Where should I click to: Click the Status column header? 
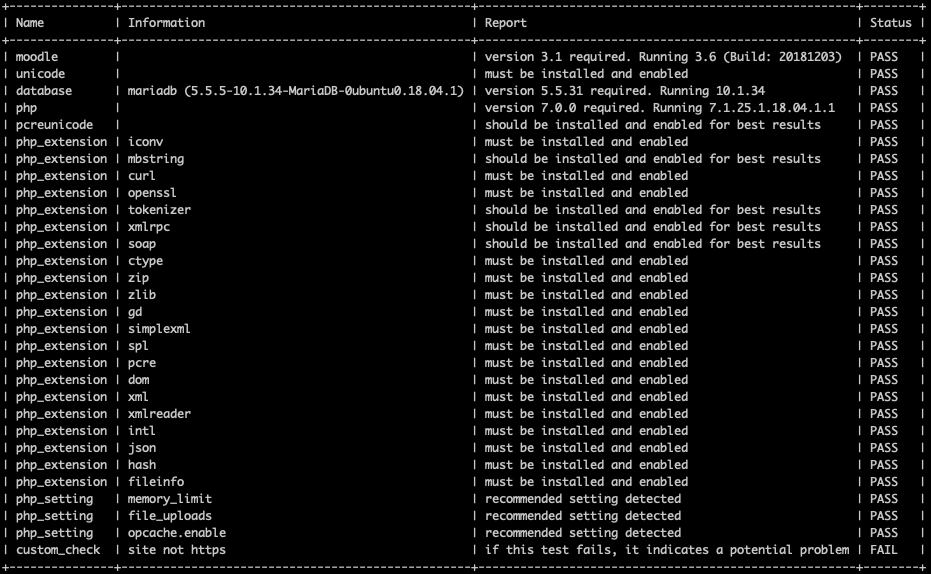point(890,23)
